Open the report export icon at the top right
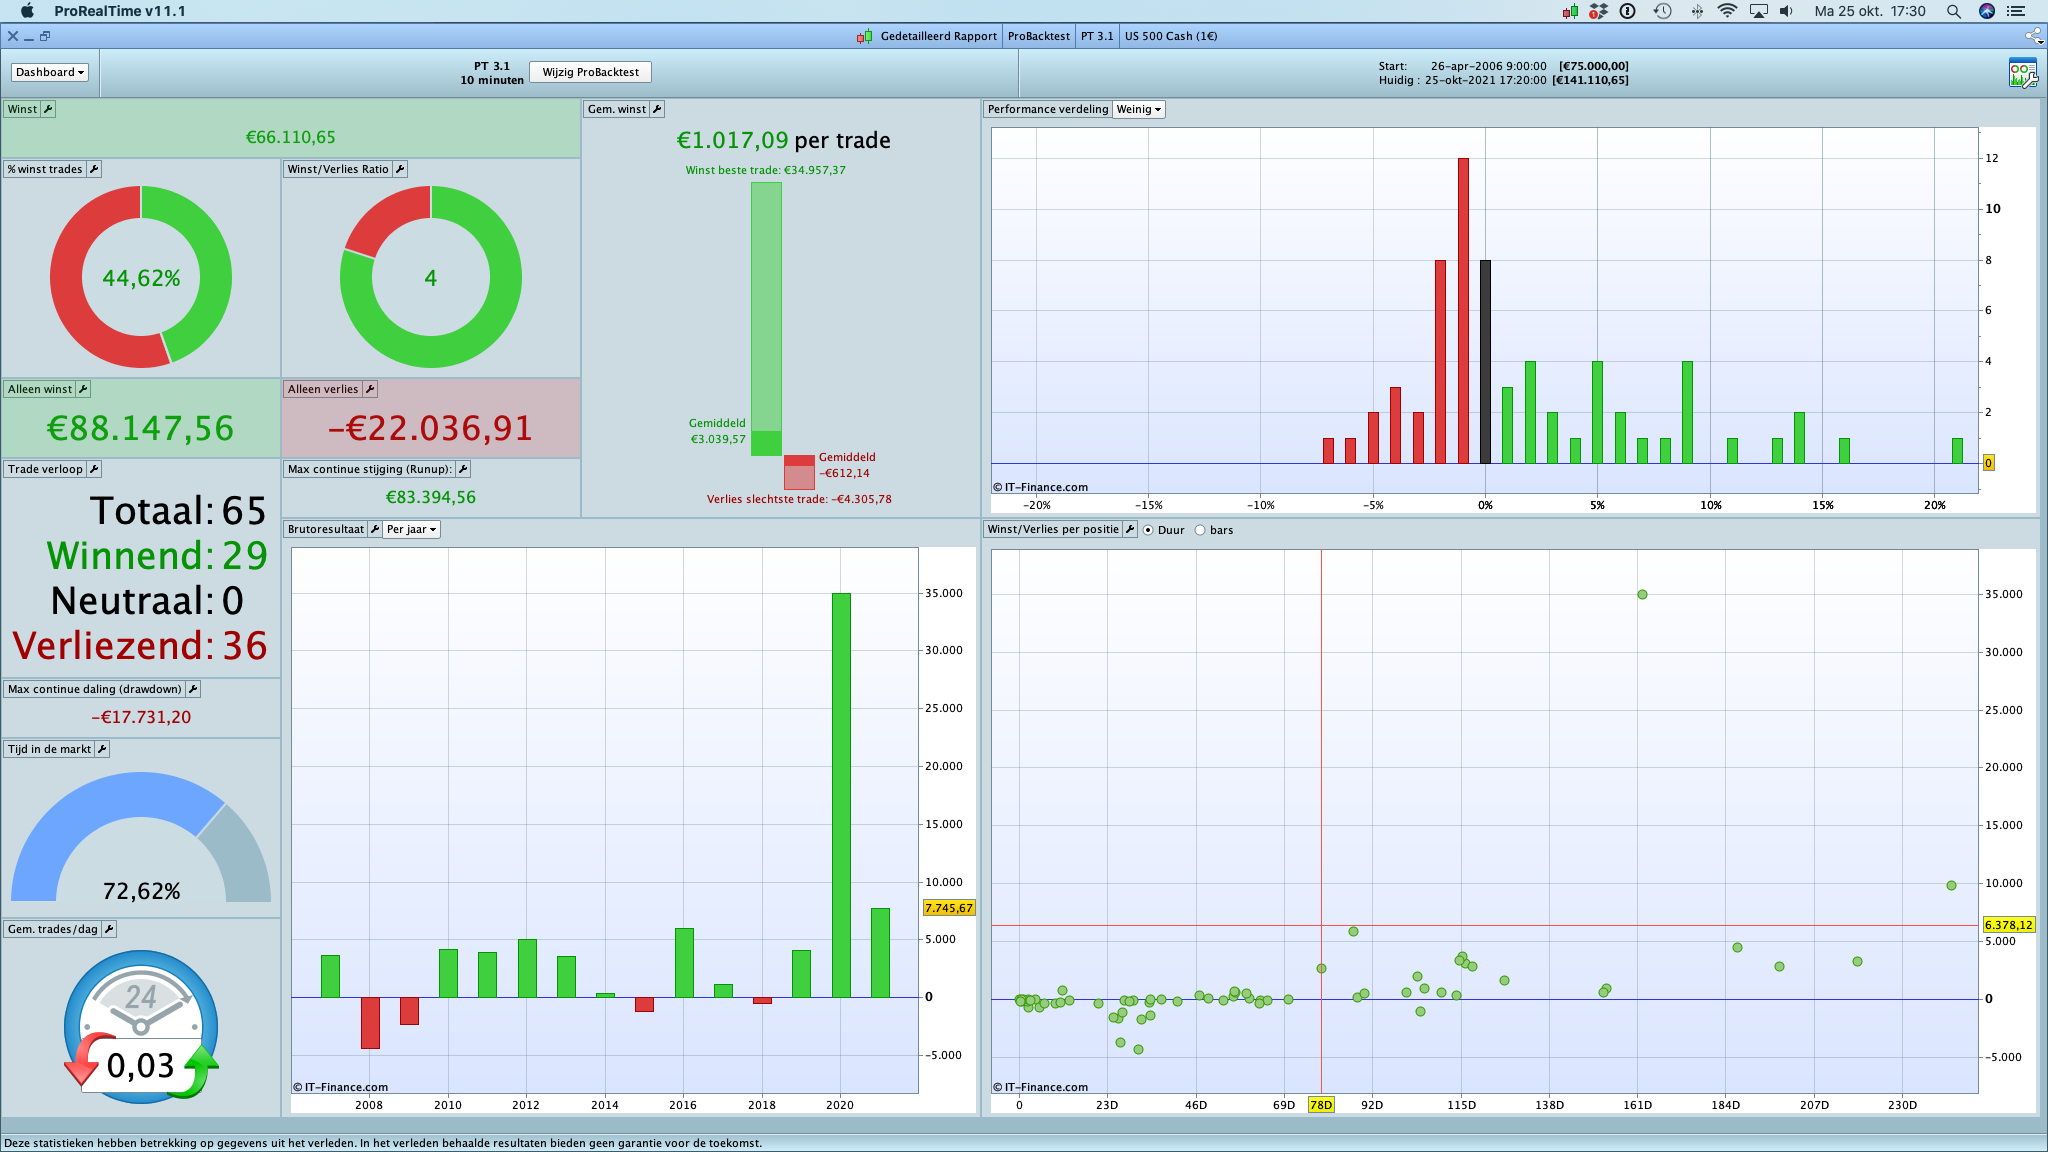Viewport: 2048px width, 1152px height. coord(2022,73)
